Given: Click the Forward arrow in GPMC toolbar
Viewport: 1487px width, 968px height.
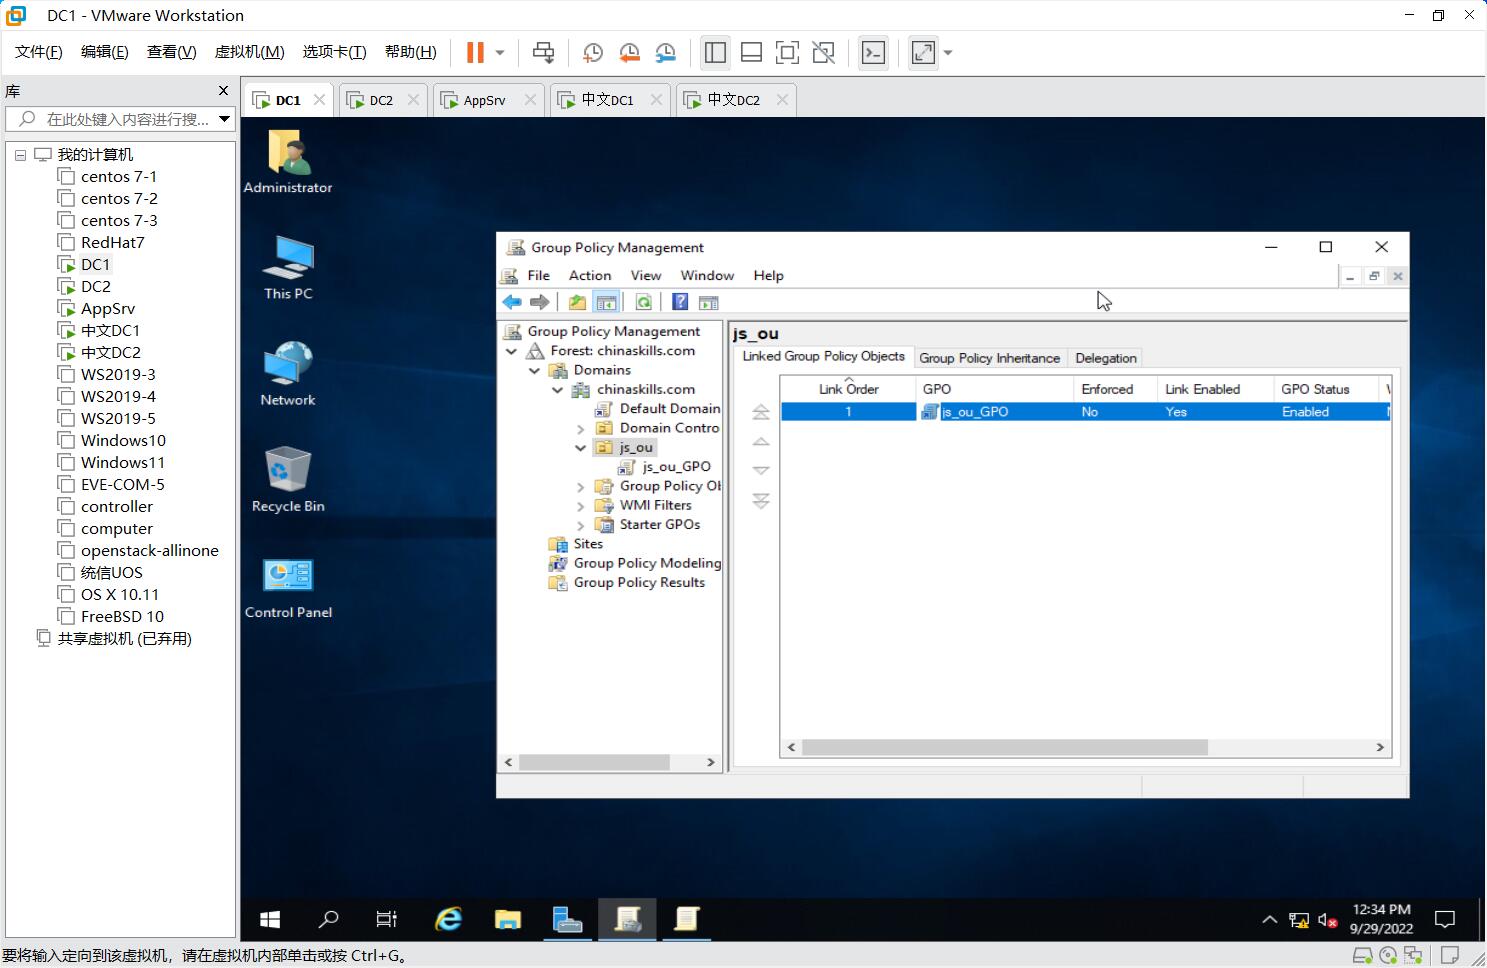Looking at the screenshot, I should (x=540, y=302).
